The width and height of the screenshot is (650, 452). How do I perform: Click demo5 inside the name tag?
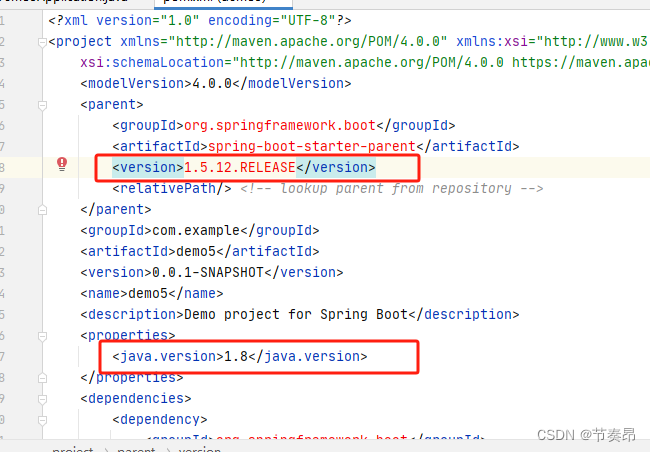coord(148,294)
